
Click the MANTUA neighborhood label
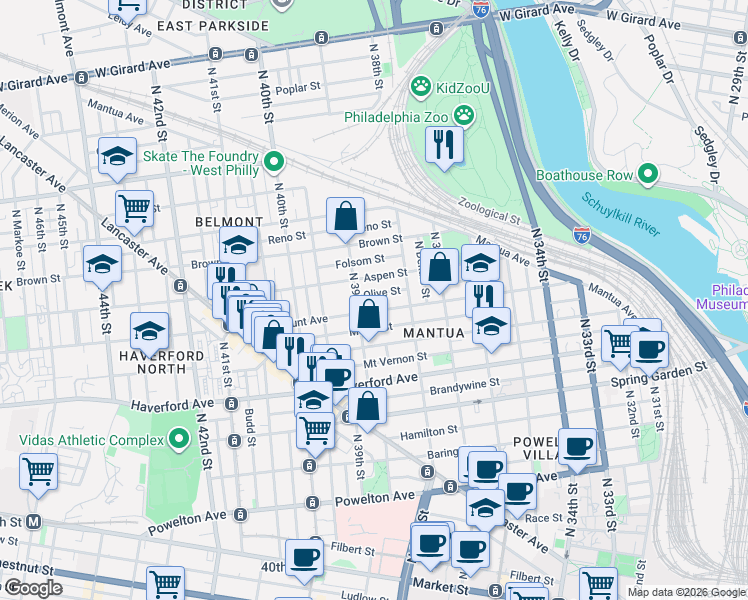click(434, 333)
